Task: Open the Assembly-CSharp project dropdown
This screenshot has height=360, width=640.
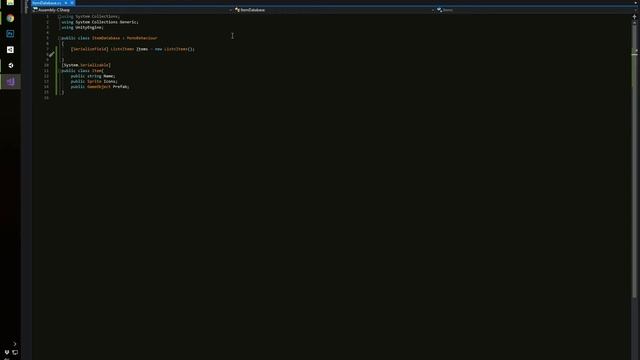Action: 132,10
